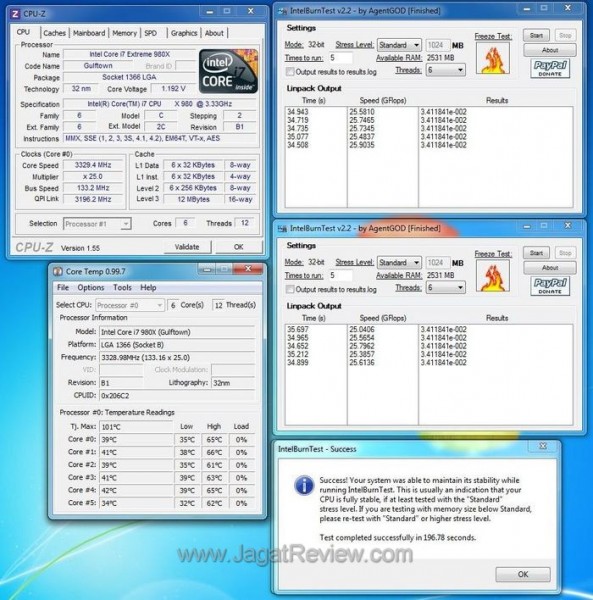Viewport: 593px width, 600px height.
Task: Click the 1024 MB field in upper IntelBurnTest
Action: pyautogui.click(x=437, y=45)
